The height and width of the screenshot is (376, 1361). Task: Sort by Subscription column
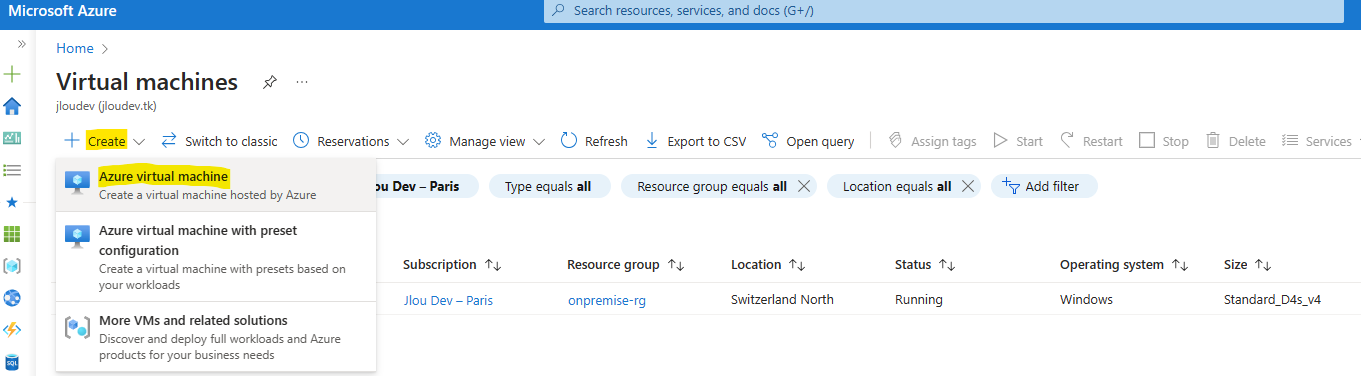coord(451,265)
